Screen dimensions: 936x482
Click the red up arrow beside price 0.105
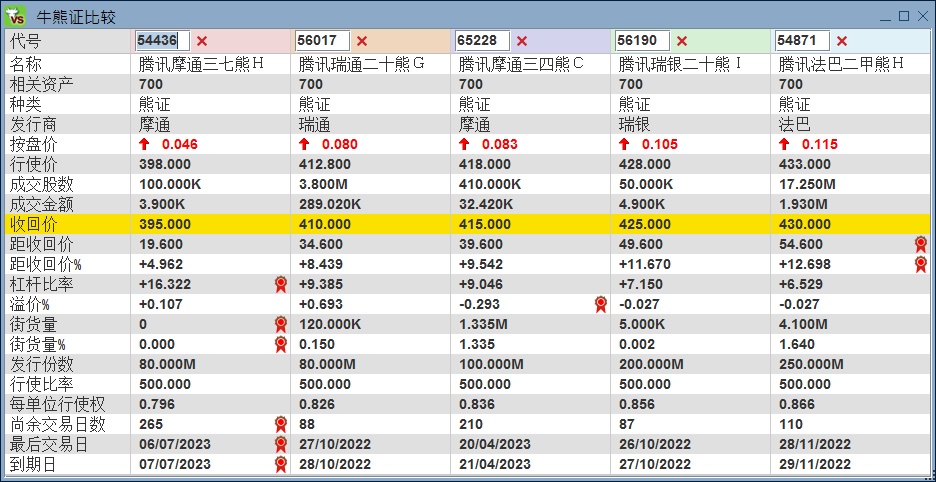tap(624, 144)
